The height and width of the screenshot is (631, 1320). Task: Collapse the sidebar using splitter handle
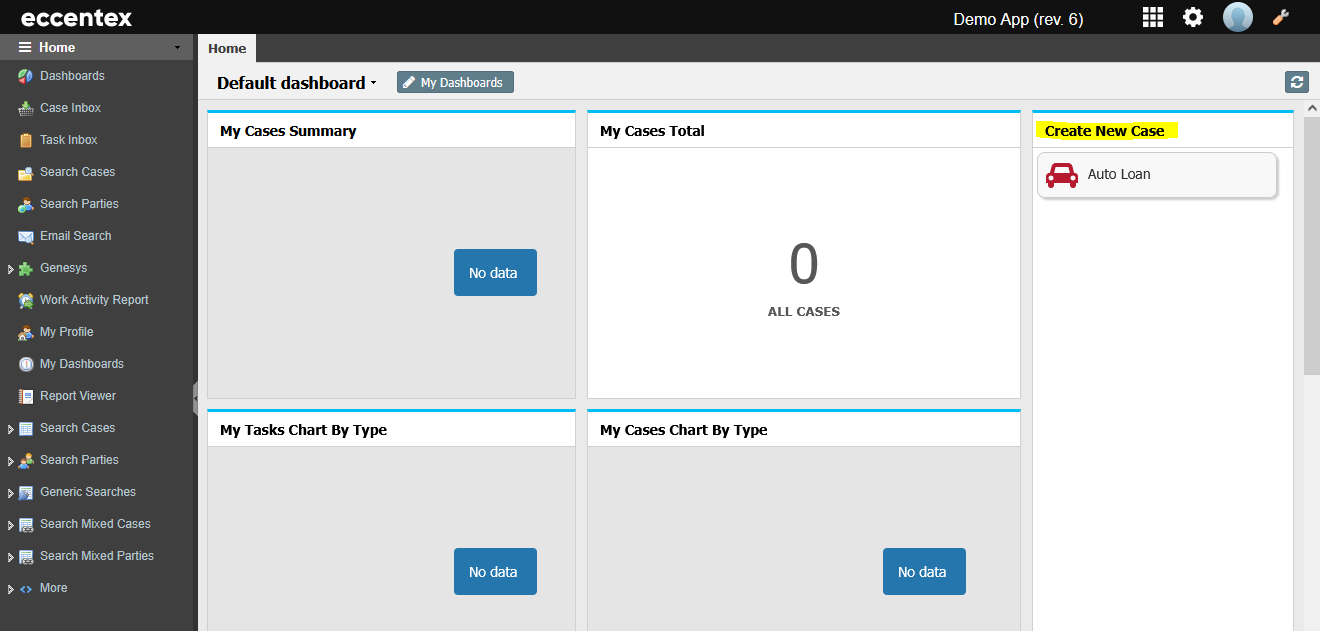click(x=195, y=397)
